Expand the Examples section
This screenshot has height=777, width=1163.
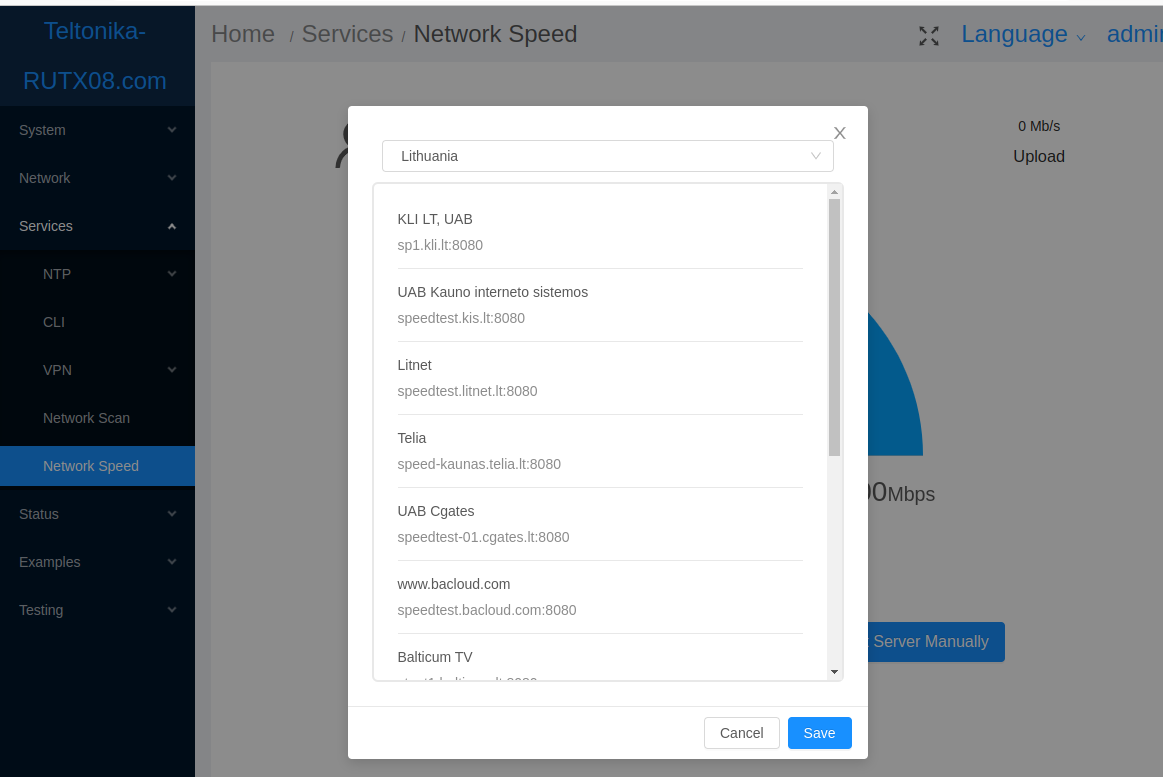97,561
